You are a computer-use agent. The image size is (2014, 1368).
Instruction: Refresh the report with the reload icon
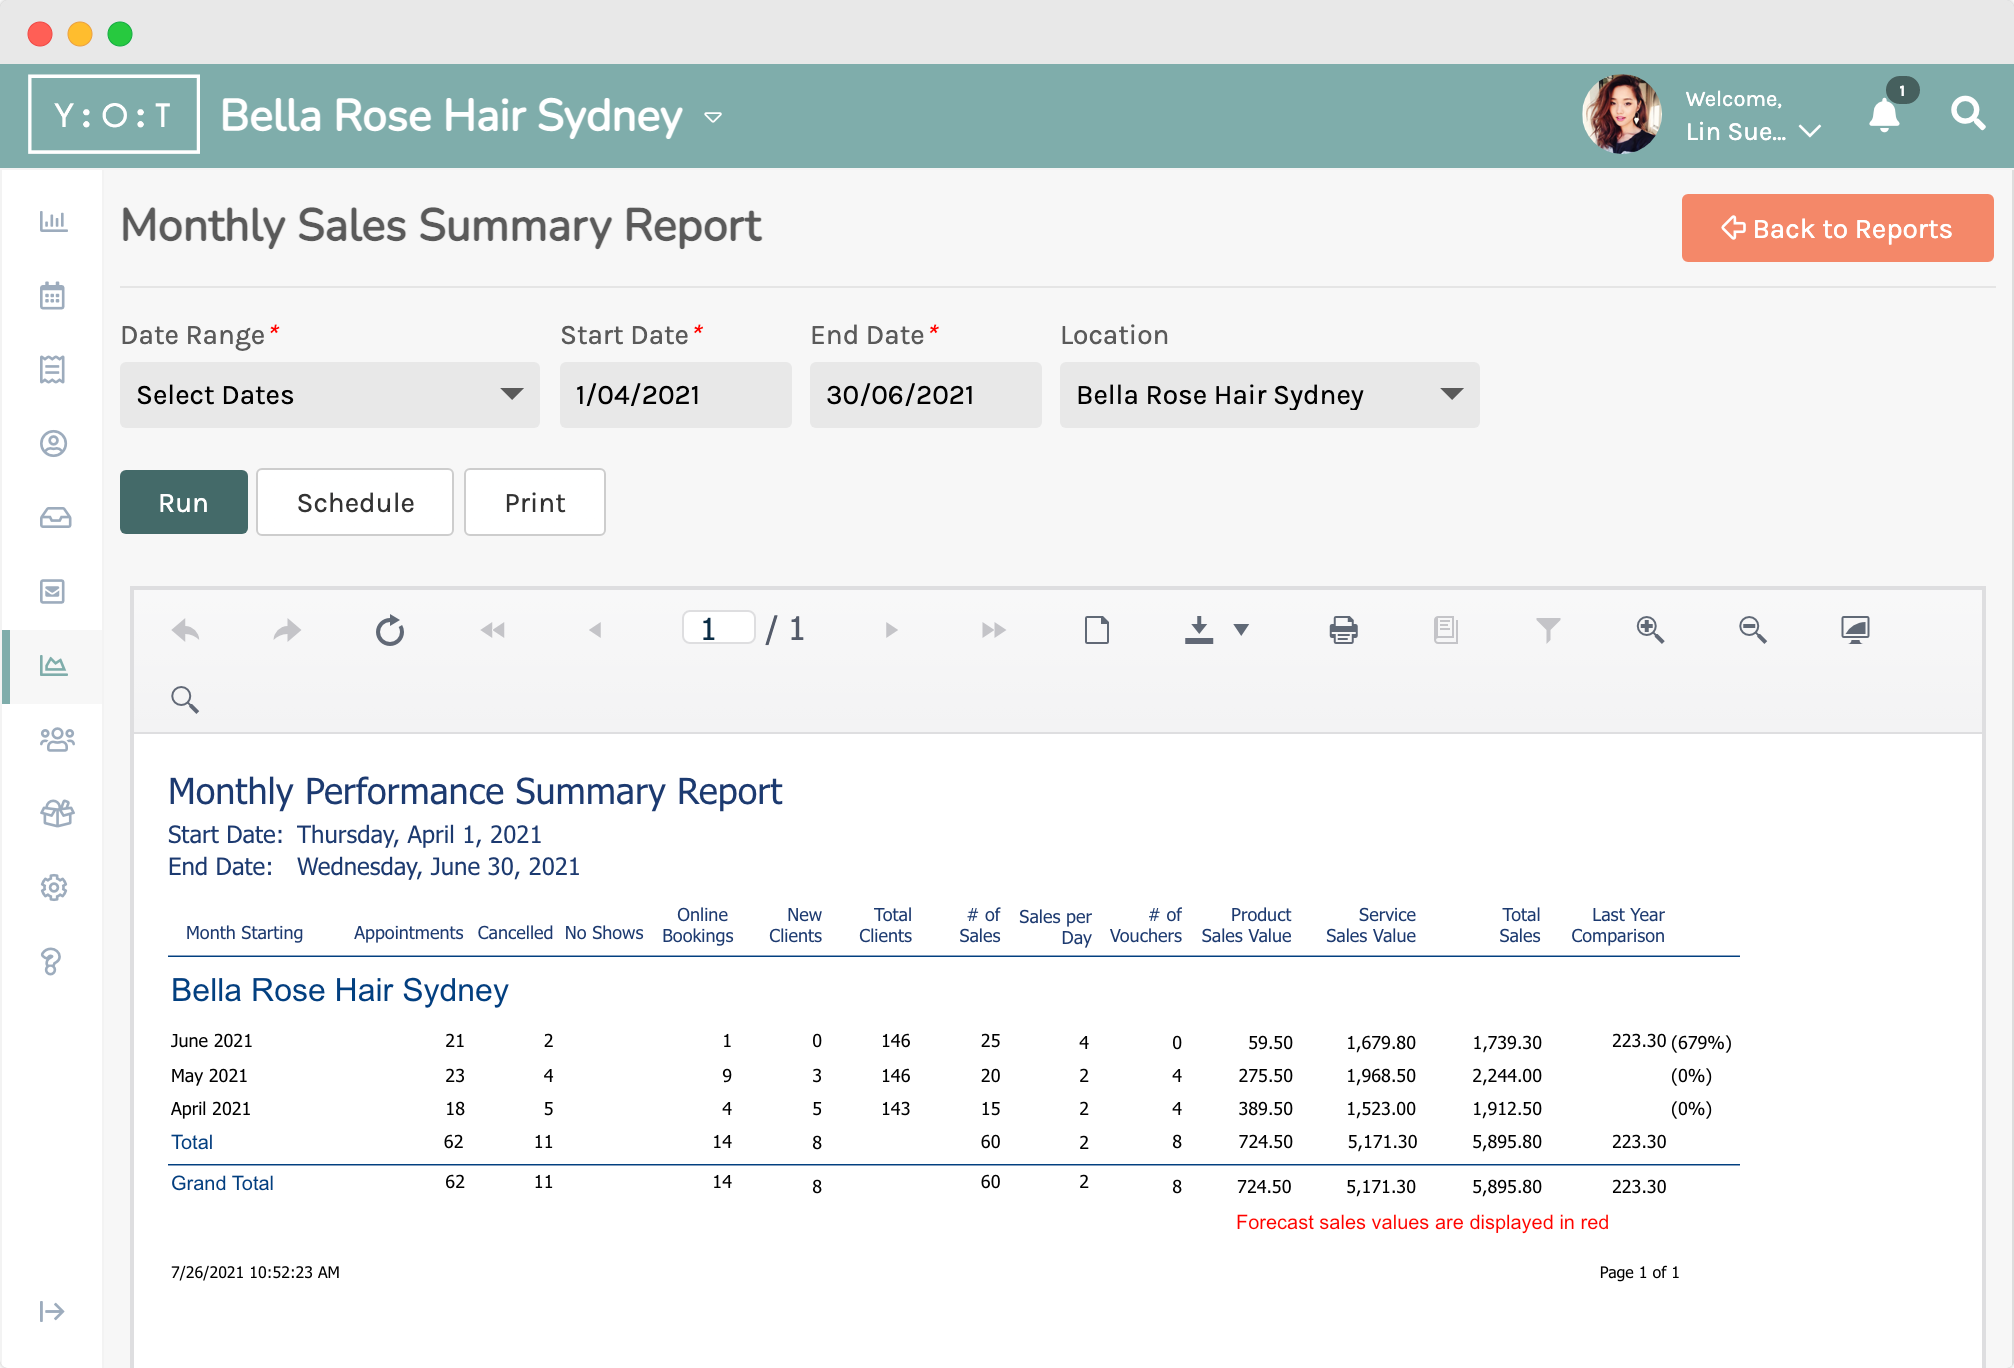(x=390, y=630)
